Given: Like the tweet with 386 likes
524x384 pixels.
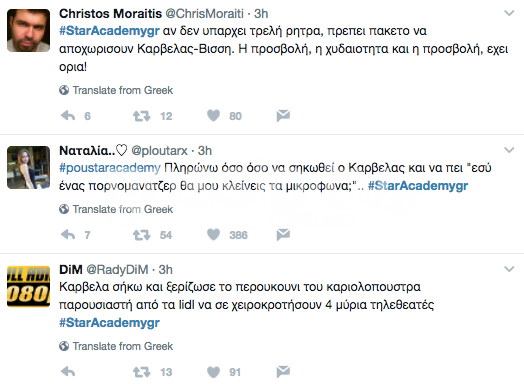Looking at the screenshot, I should 213,235.
